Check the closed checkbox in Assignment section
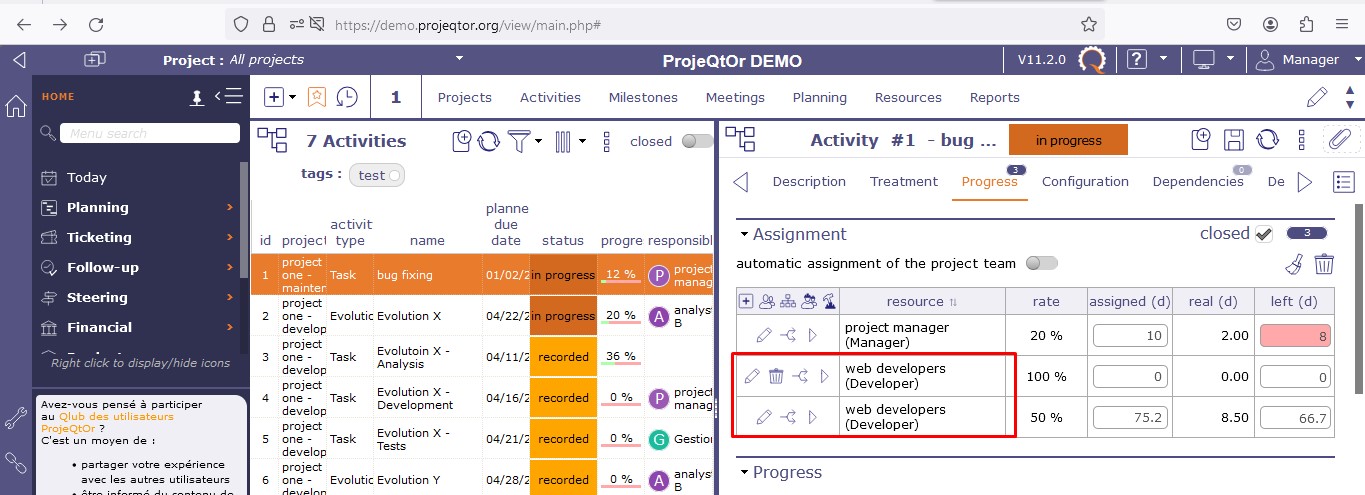 (1264, 234)
